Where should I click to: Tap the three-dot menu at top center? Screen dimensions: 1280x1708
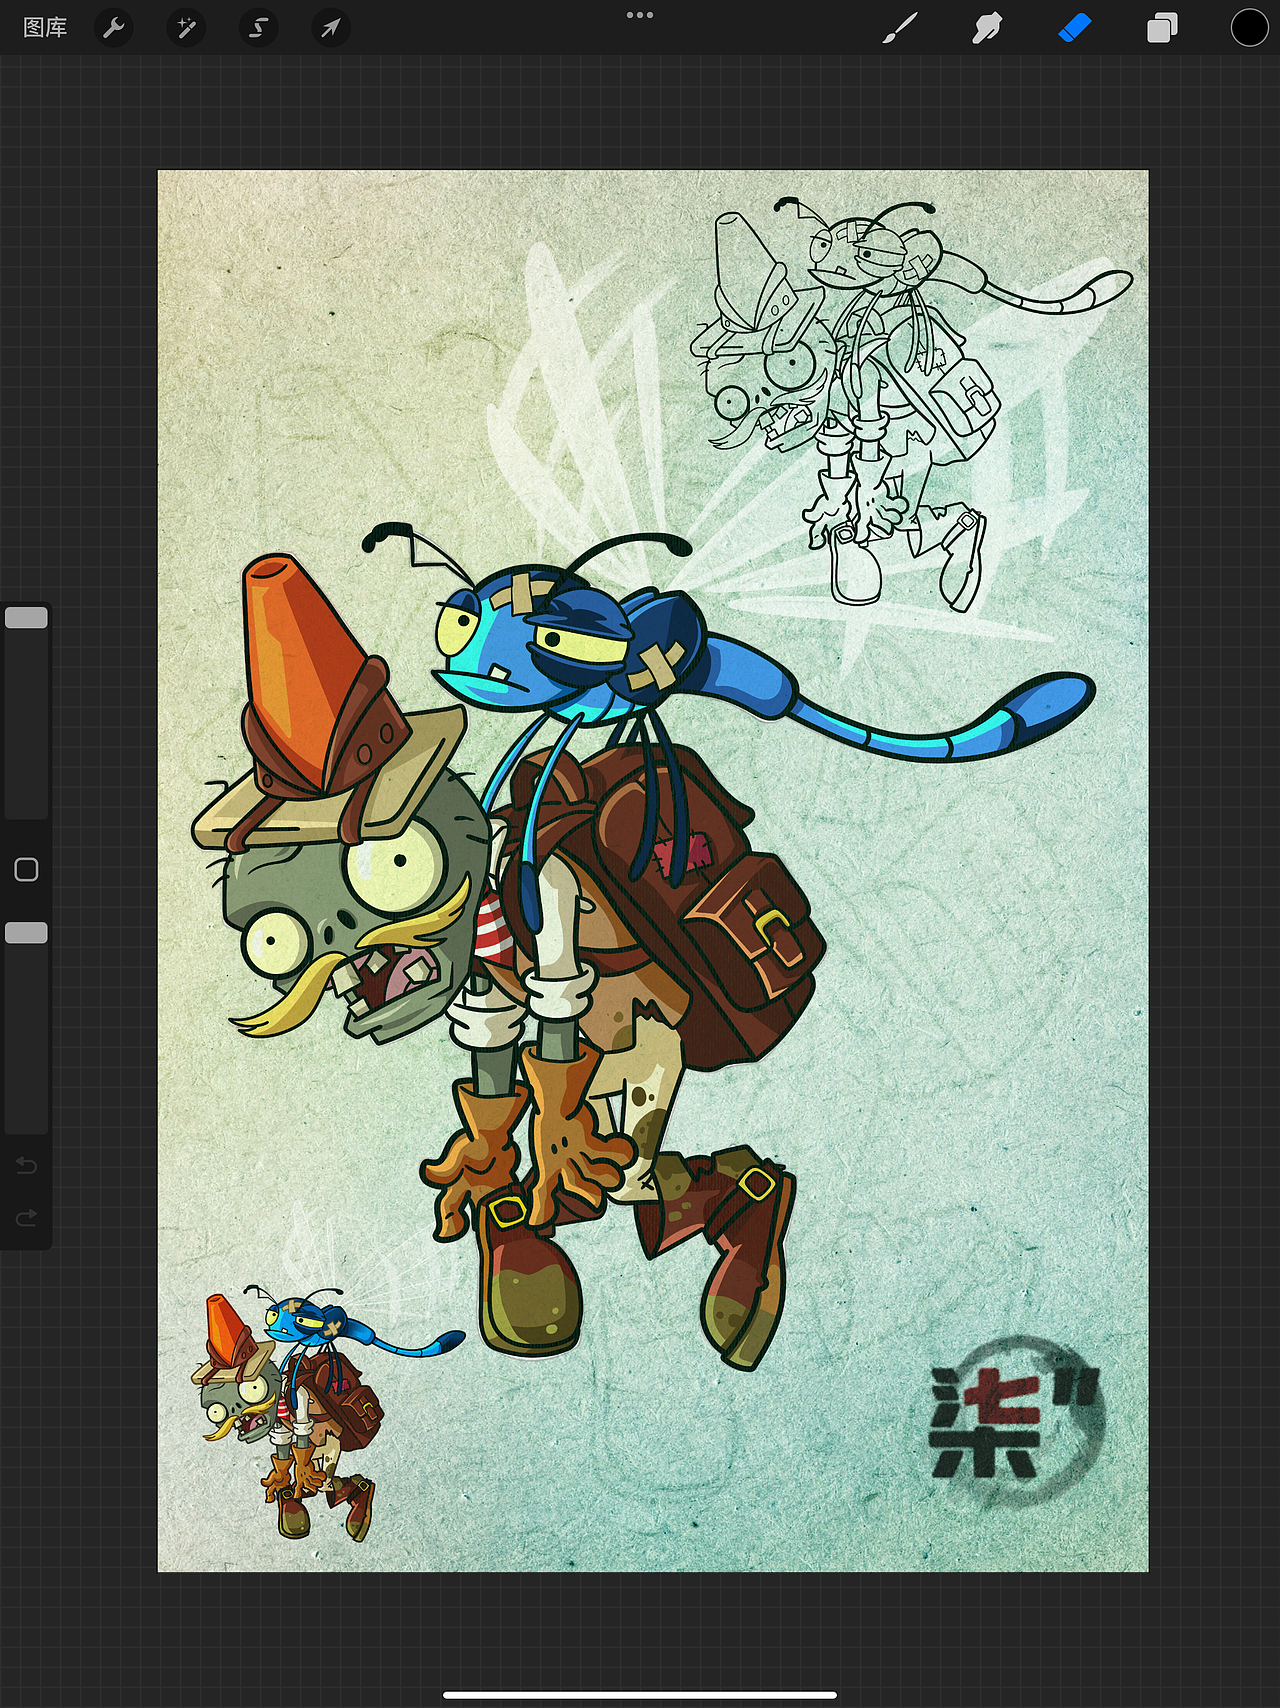tap(640, 15)
